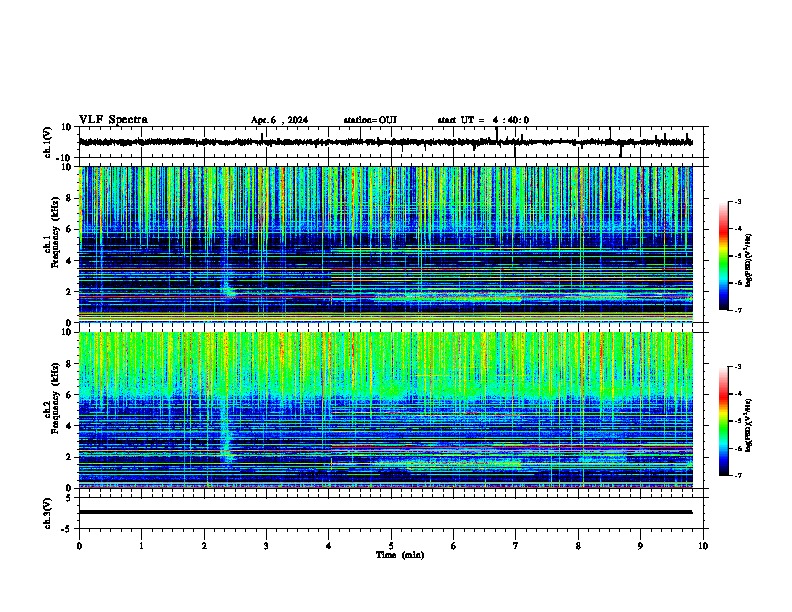Image resolution: width=792 pixels, height=612 pixels.
Task: Click the "-3" label on ch.1 colorbar
Action: [737, 201]
